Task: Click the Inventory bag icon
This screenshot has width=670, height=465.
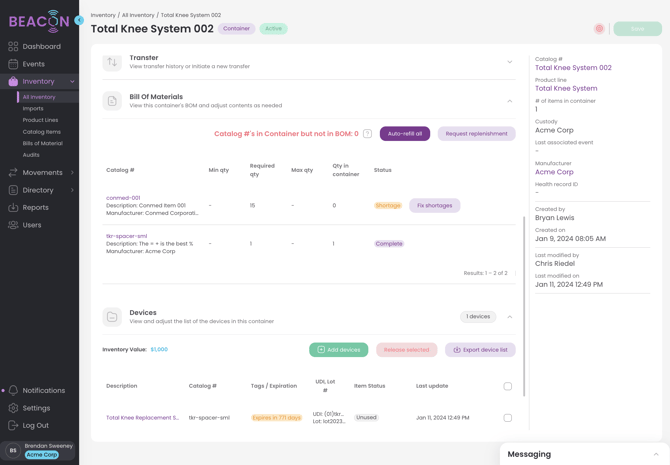Action: (13, 81)
